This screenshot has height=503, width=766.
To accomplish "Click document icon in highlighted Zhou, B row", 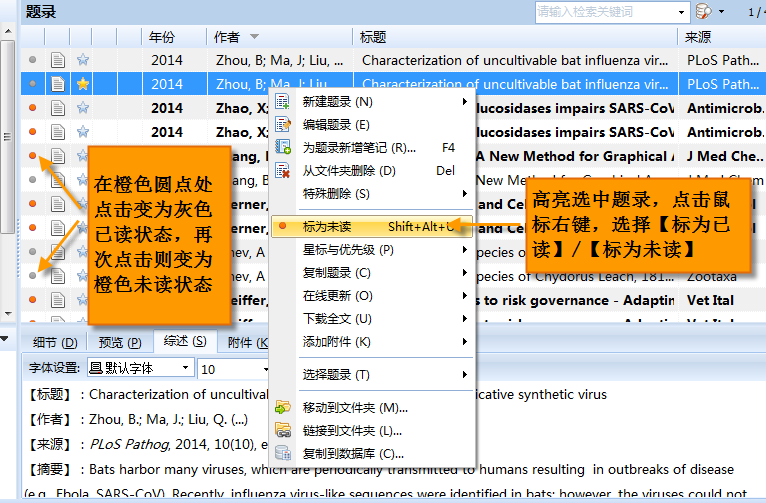I will pos(58,84).
